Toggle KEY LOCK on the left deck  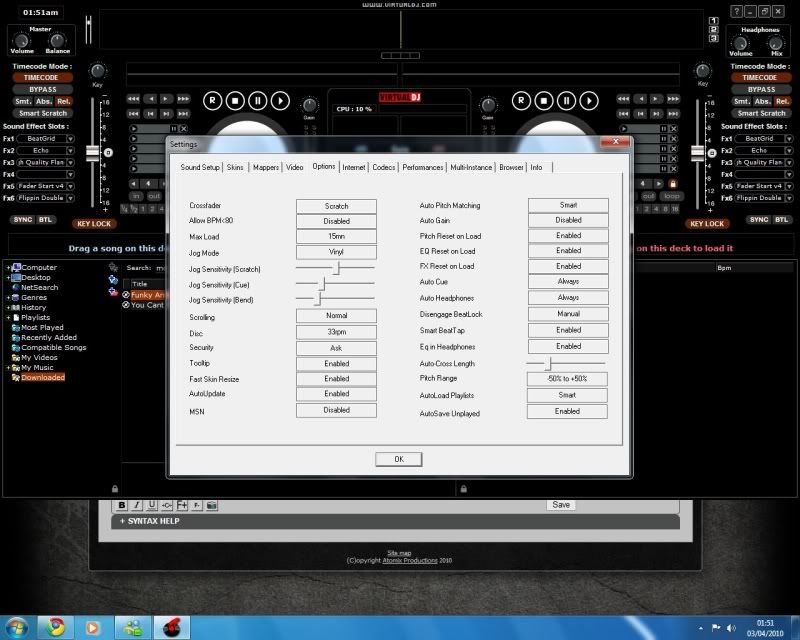94,224
